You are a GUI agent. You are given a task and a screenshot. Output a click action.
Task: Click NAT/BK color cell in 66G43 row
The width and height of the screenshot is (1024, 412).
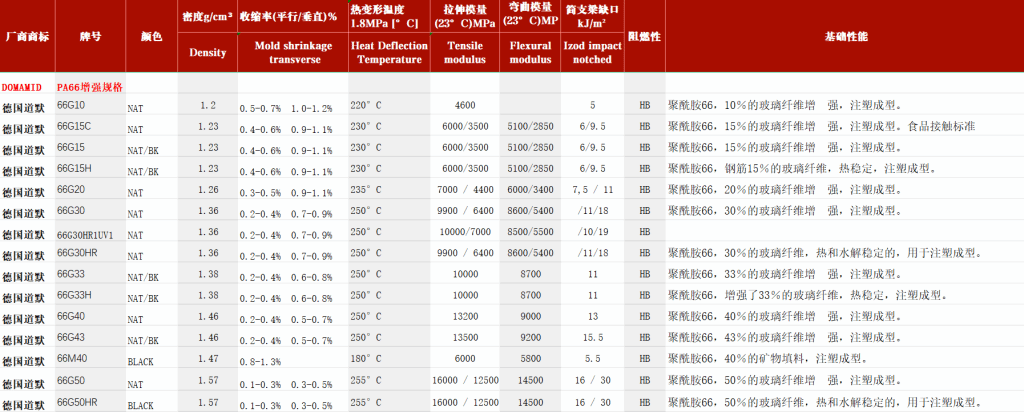pos(143,341)
